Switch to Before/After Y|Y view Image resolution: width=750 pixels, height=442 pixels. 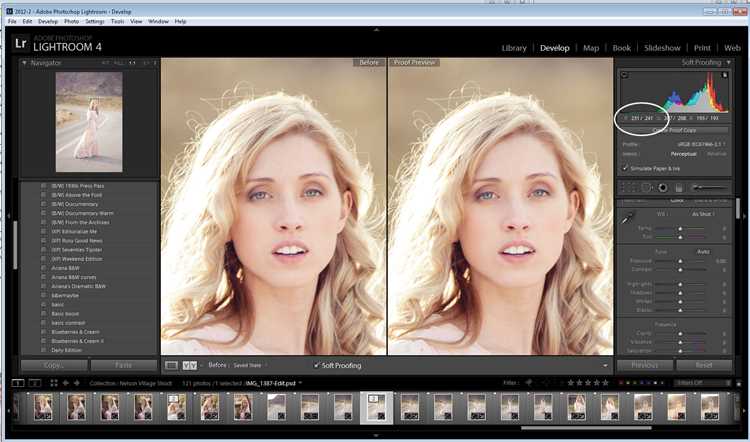190,365
